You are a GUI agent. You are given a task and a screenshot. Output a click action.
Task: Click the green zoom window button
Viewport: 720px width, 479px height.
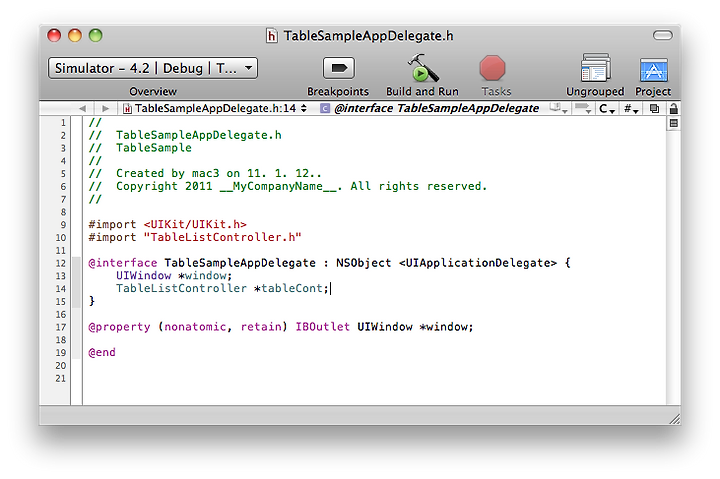point(96,35)
